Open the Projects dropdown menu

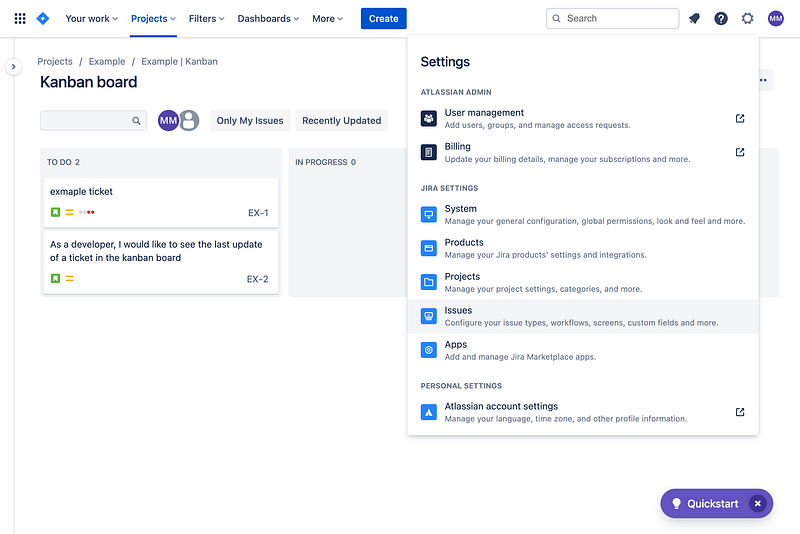(153, 19)
